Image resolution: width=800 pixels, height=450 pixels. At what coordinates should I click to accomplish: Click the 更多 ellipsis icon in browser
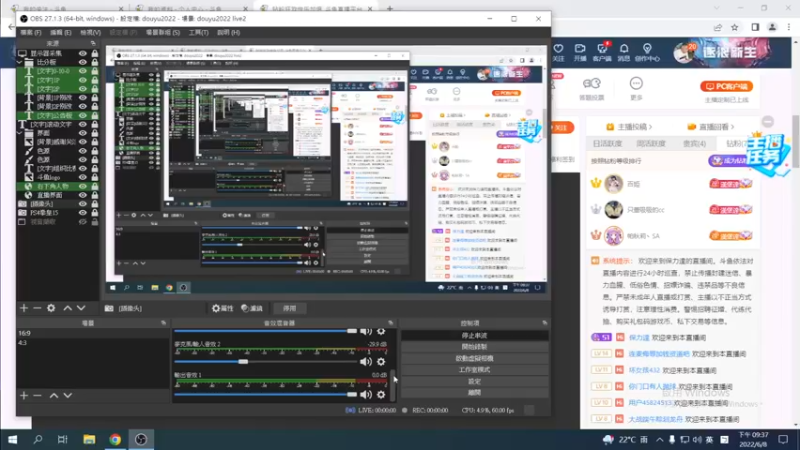tap(636, 83)
